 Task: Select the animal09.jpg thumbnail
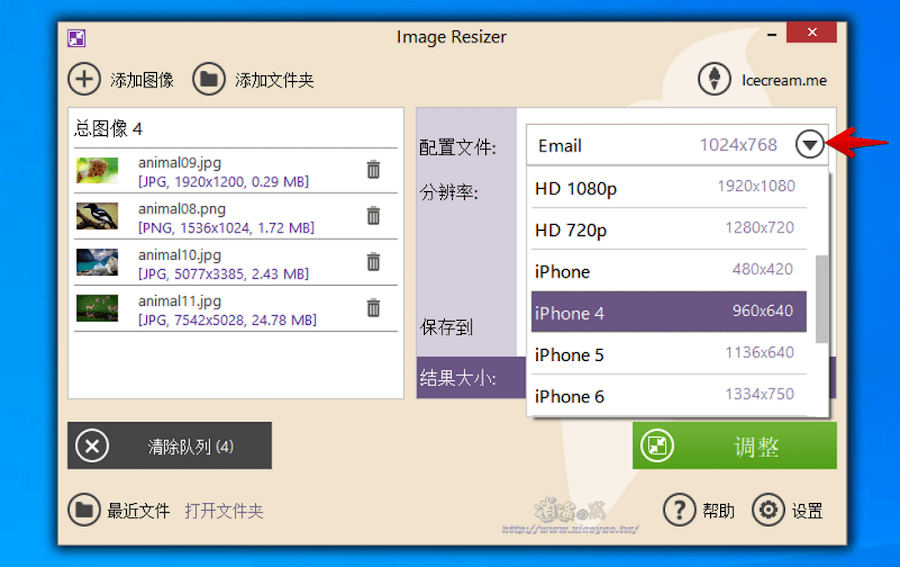click(97, 170)
